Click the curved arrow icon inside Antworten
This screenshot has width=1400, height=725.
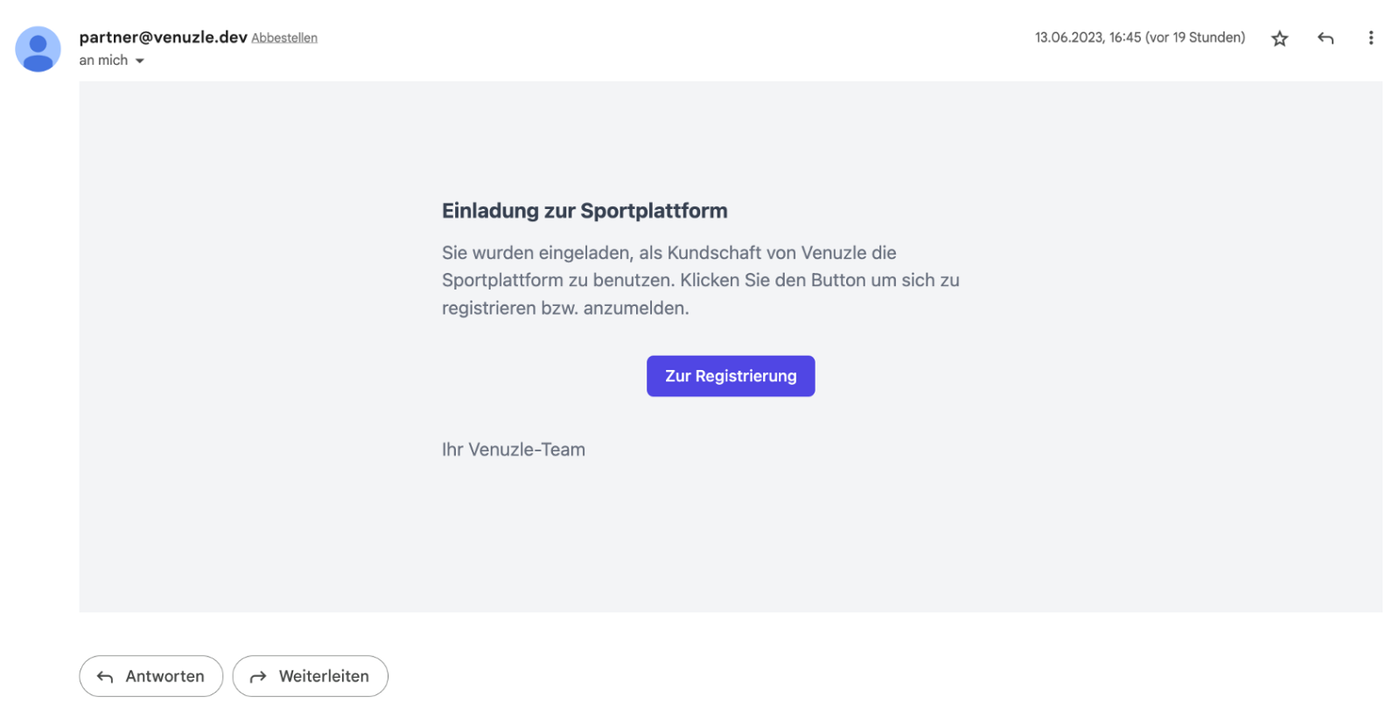(x=105, y=677)
